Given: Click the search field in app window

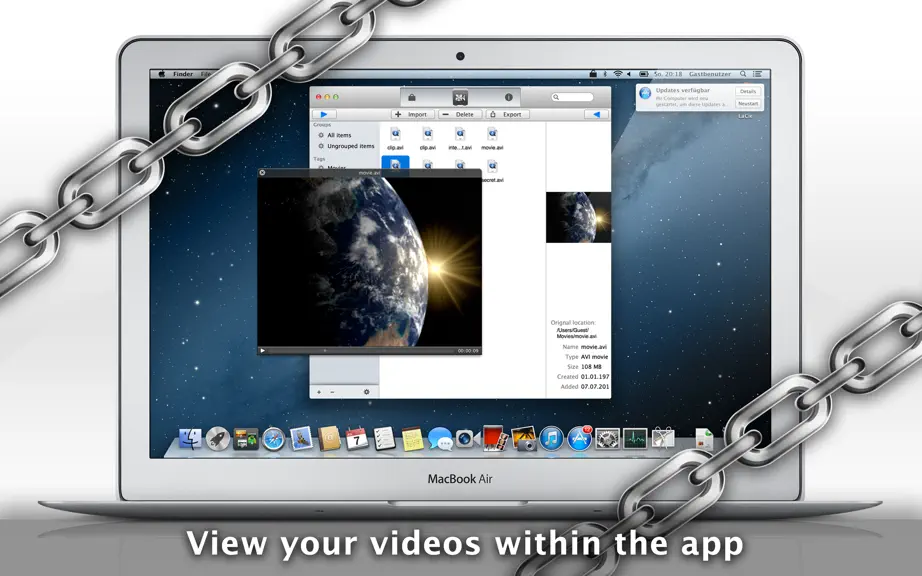Looking at the screenshot, I should coord(572,97).
